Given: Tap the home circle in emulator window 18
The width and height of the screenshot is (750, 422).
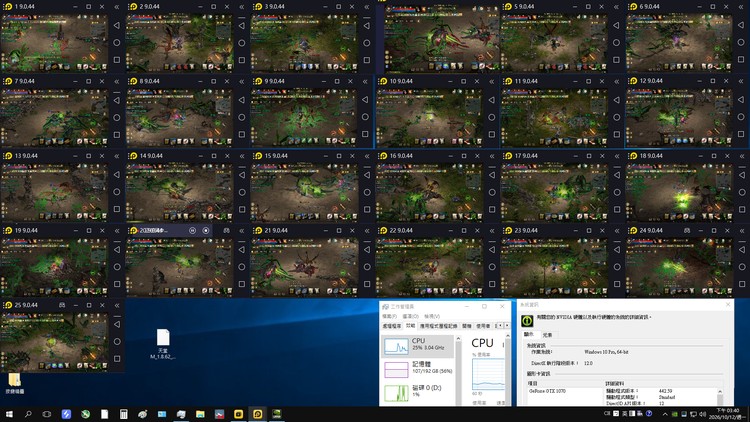Looking at the screenshot, I should click(x=741, y=192).
